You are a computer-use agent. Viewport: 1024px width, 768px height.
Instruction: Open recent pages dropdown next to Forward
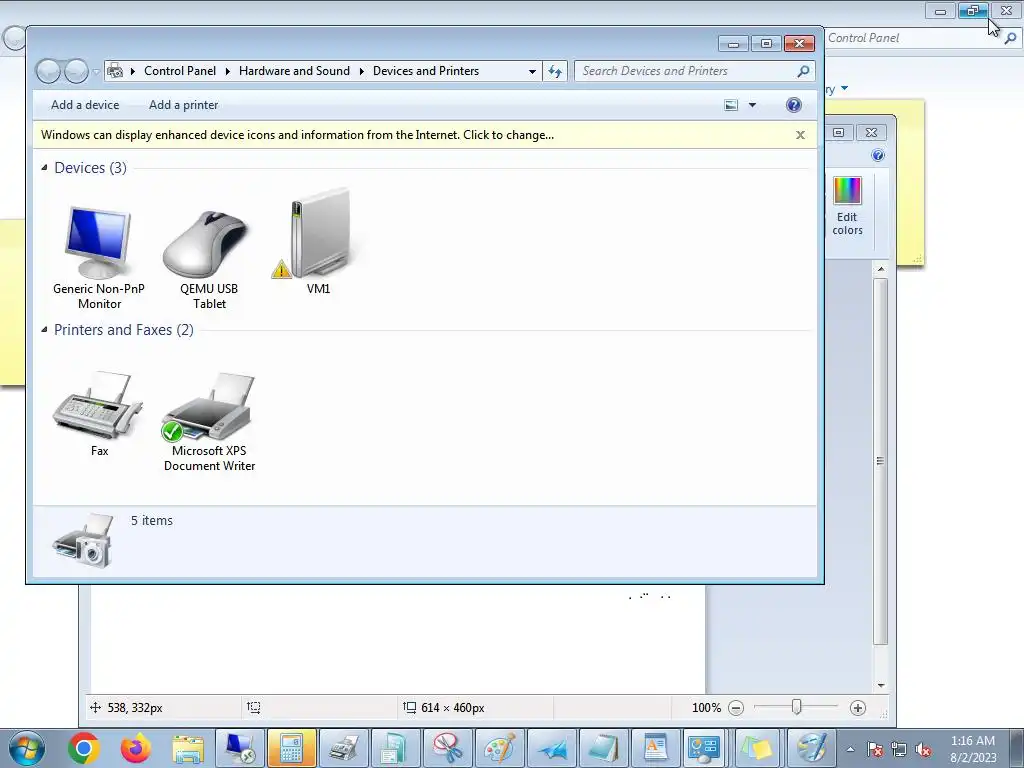pyautogui.click(x=96, y=71)
